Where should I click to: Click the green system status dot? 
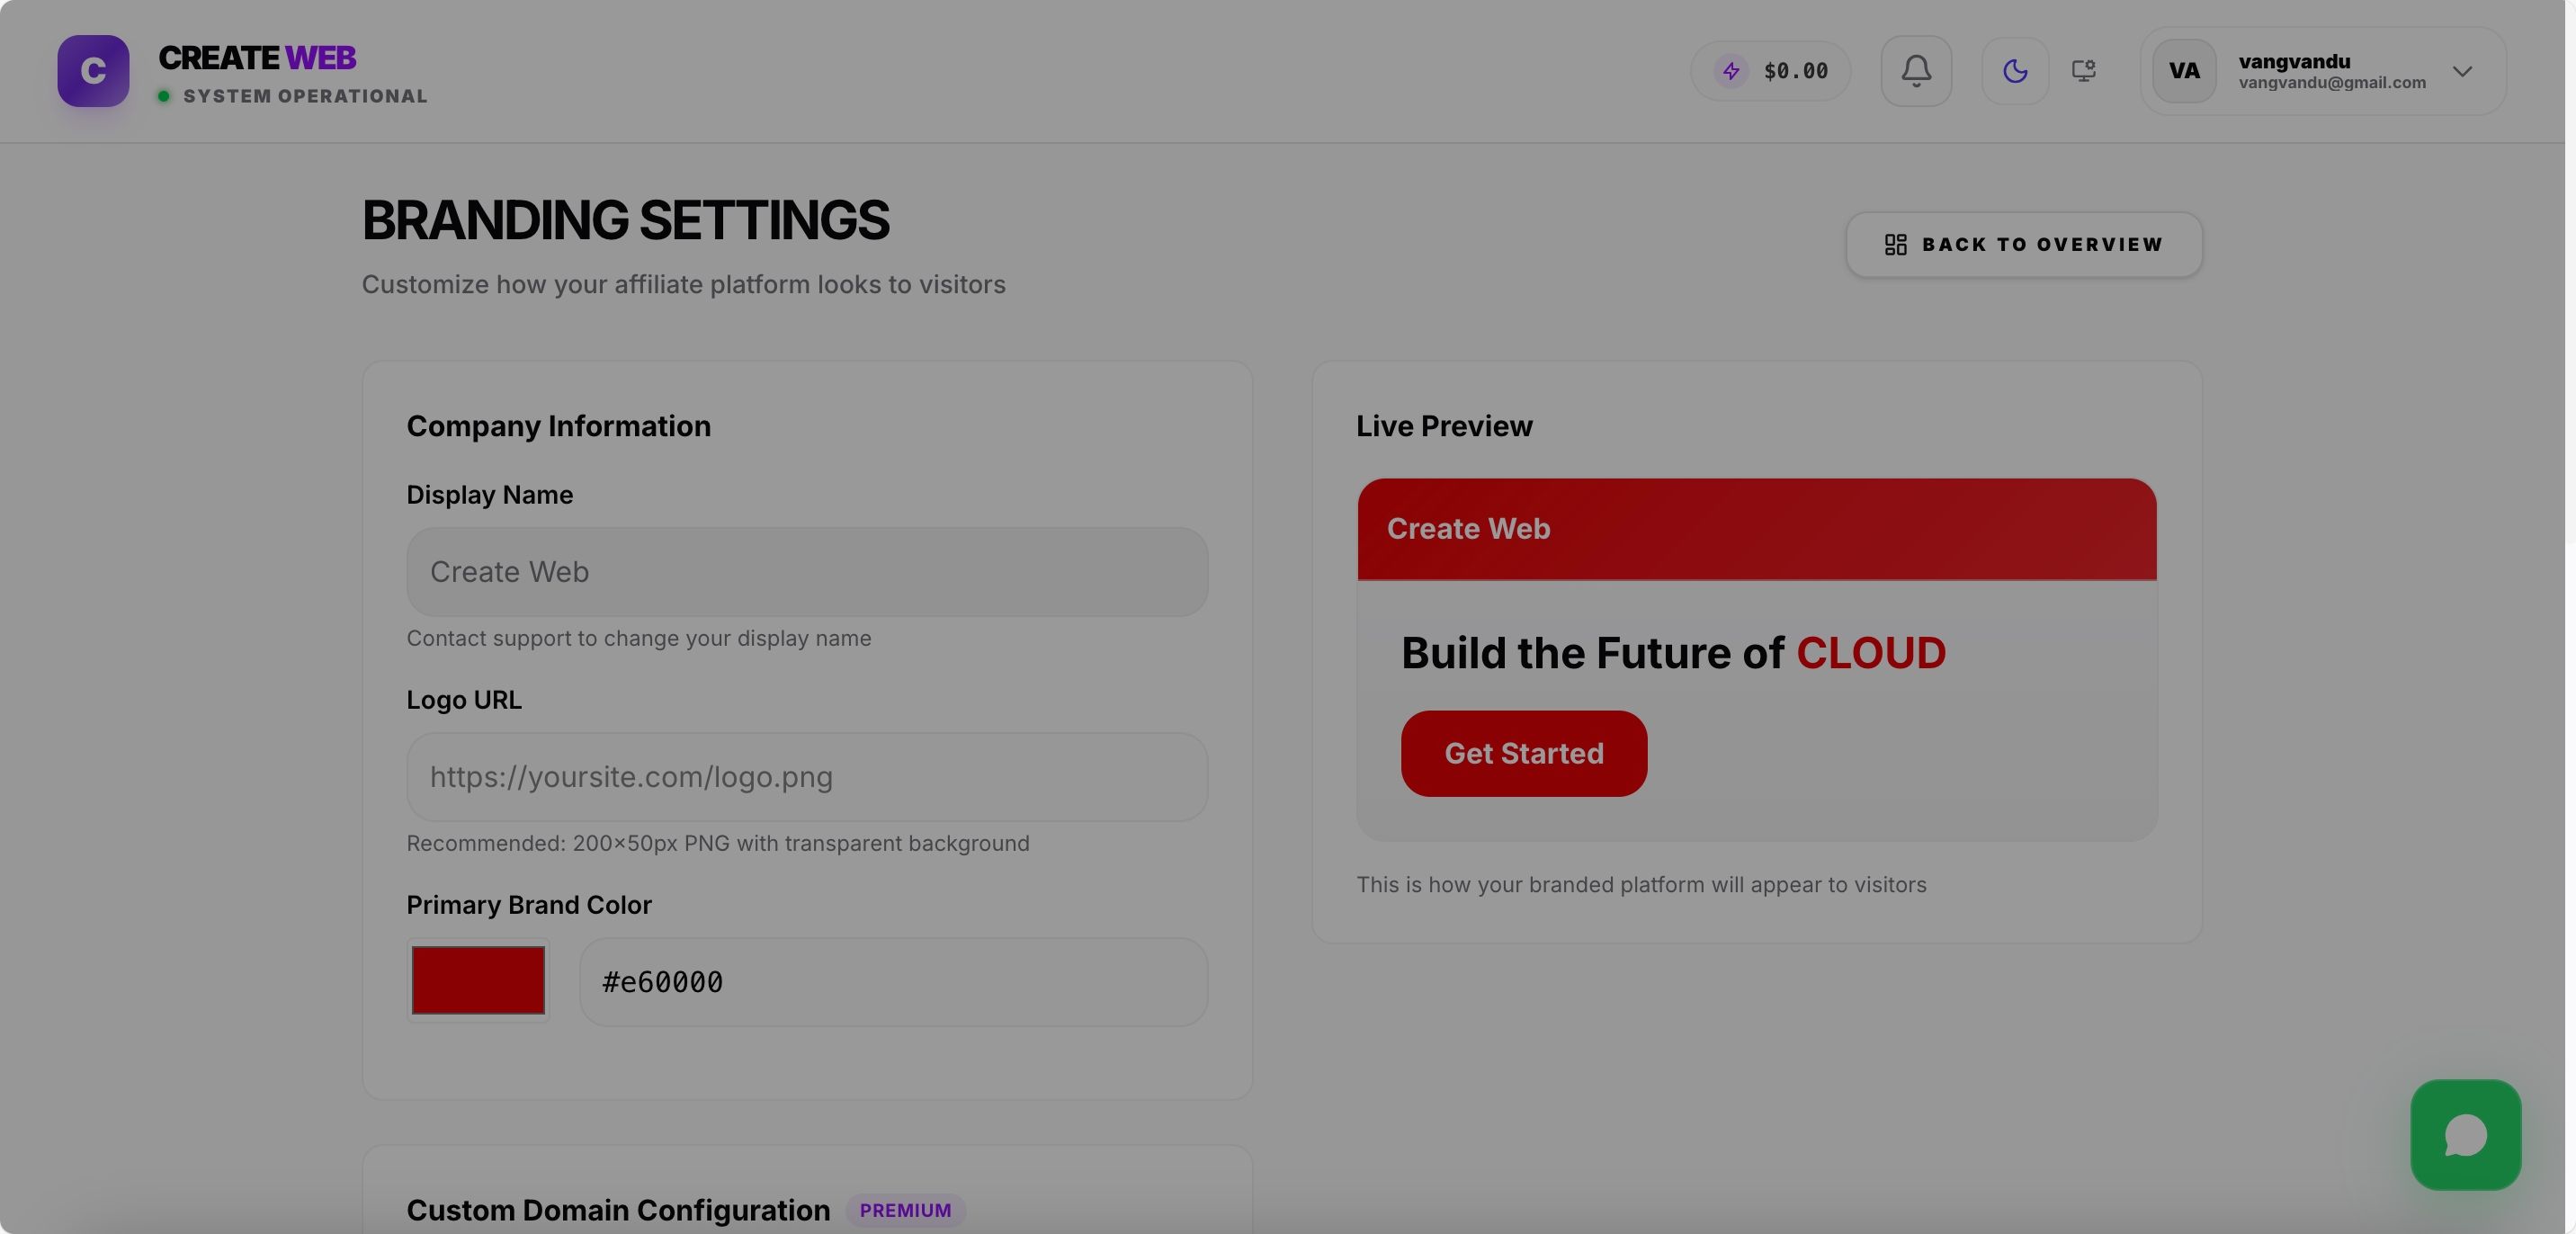click(164, 96)
